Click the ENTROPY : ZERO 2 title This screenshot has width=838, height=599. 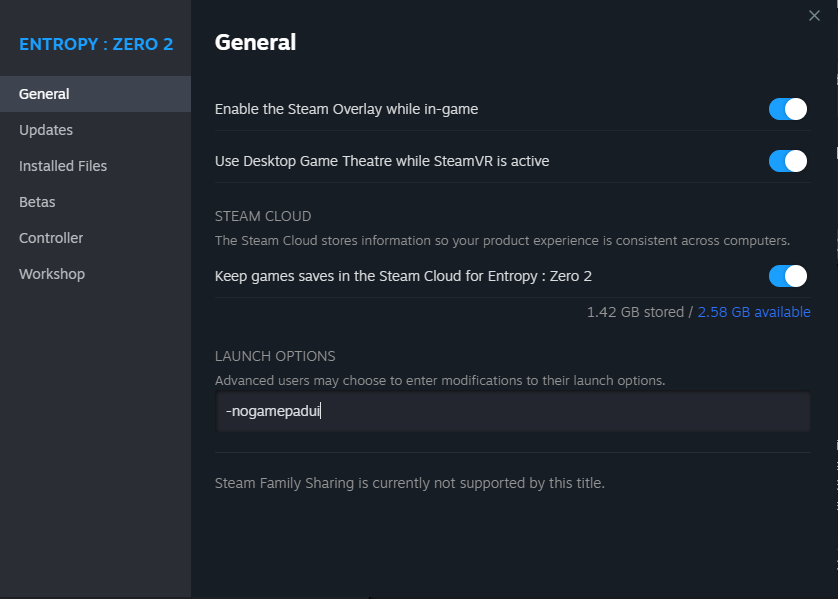[96, 44]
